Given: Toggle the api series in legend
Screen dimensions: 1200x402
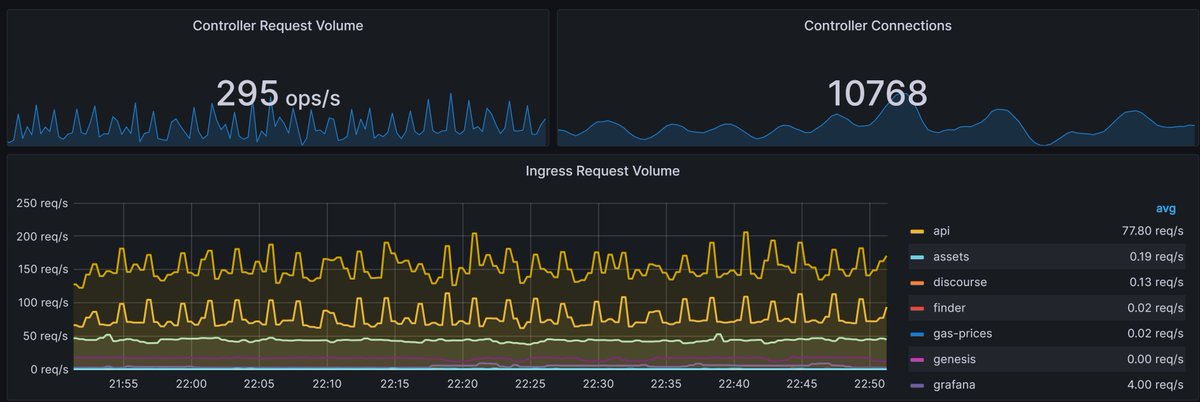Looking at the screenshot, I should tap(940, 232).
